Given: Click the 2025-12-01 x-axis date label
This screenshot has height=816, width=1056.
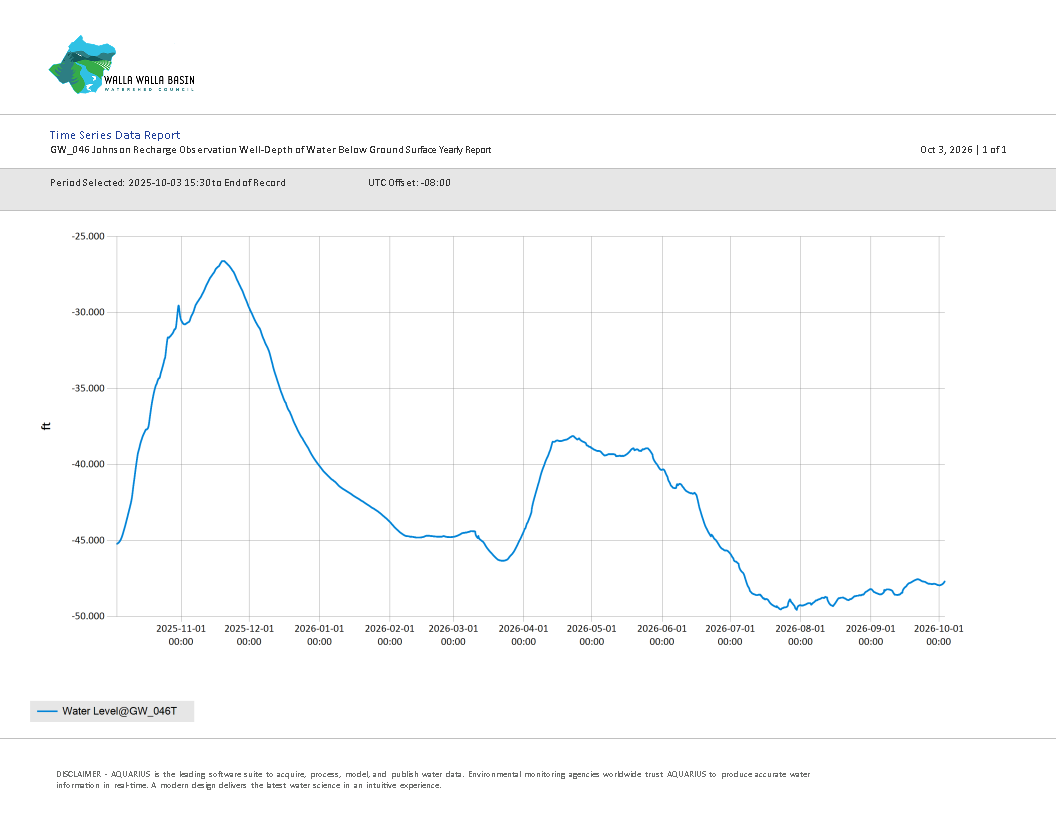Looking at the screenshot, I should tap(249, 635).
